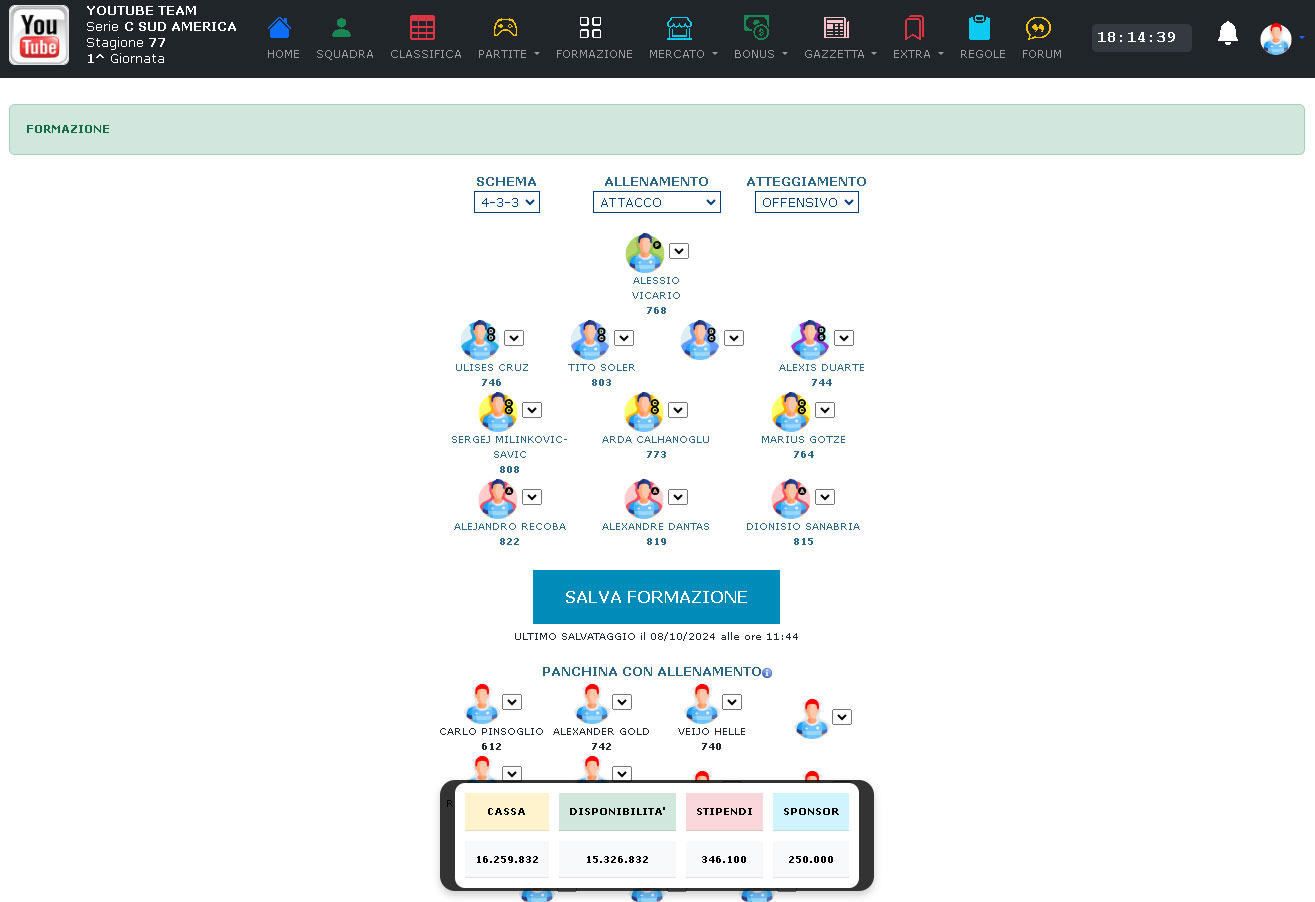Click Arda Calhanoglu player avatar
This screenshot has width=1315, height=902.
pyautogui.click(x=644, y=412)
